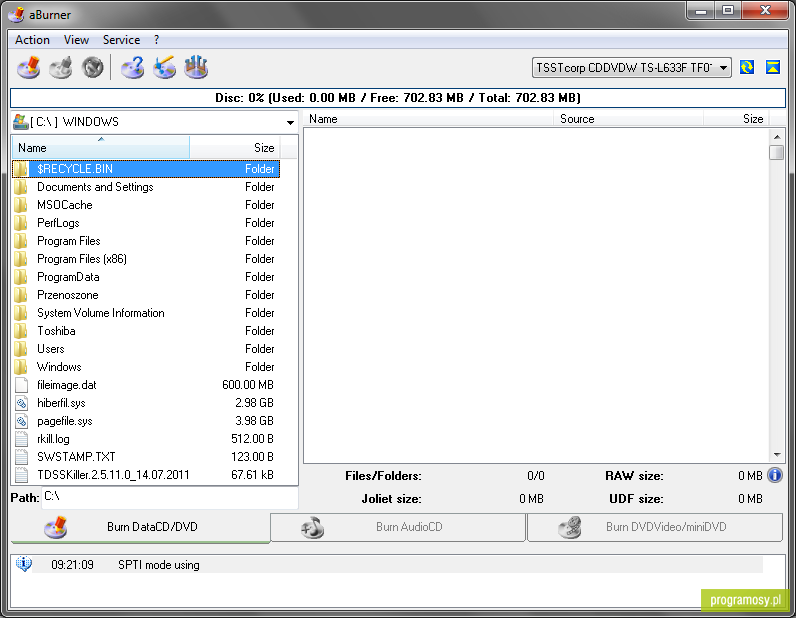Click the compilation Source column header

(x=628, y=119)
